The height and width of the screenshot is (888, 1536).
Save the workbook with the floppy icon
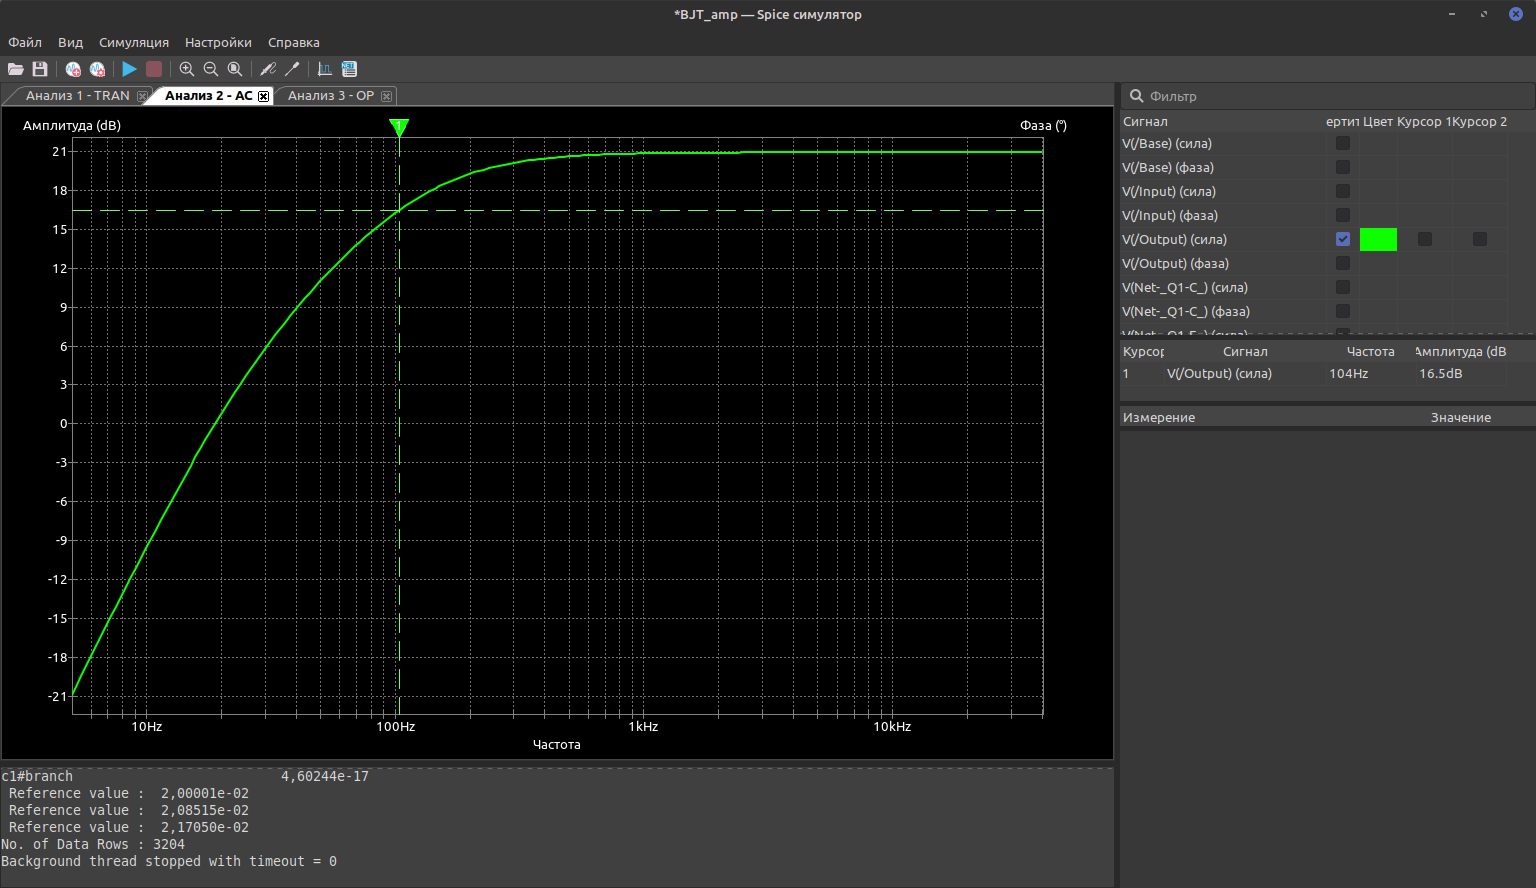pos(40,69)
